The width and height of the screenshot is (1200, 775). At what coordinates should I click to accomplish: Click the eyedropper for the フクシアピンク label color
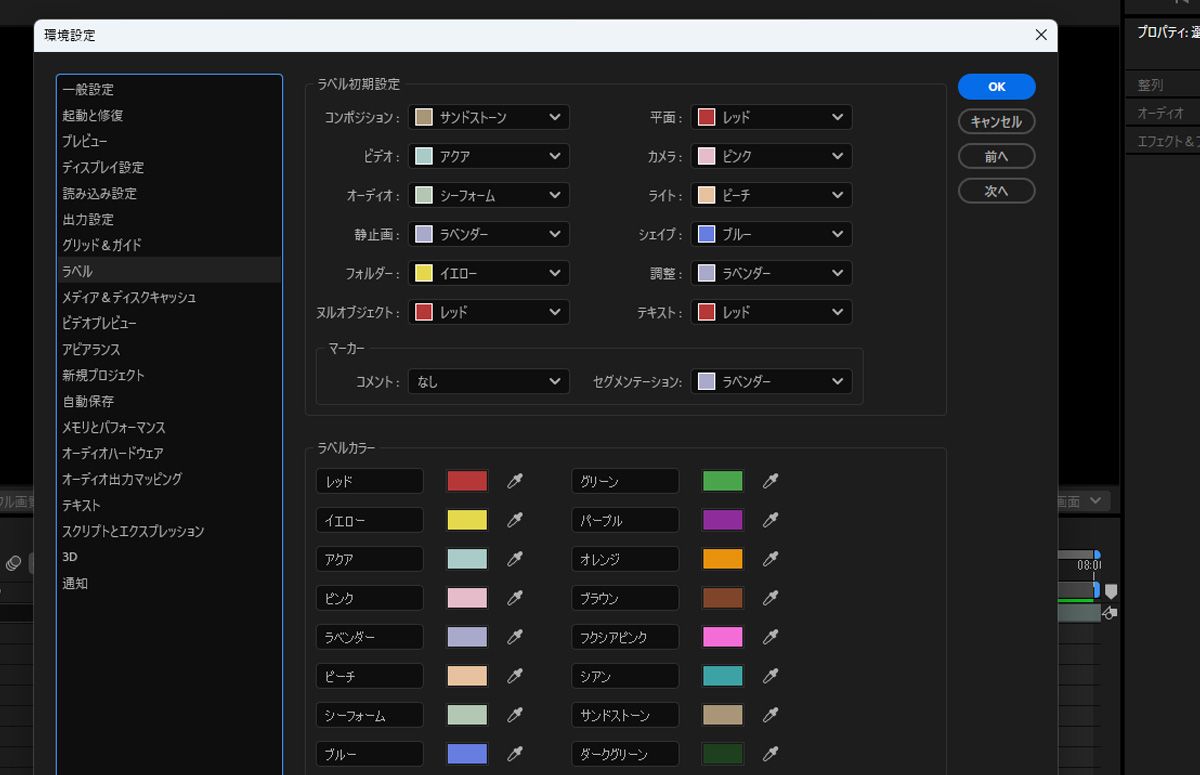pyautogui.click(x=771, y=637)
